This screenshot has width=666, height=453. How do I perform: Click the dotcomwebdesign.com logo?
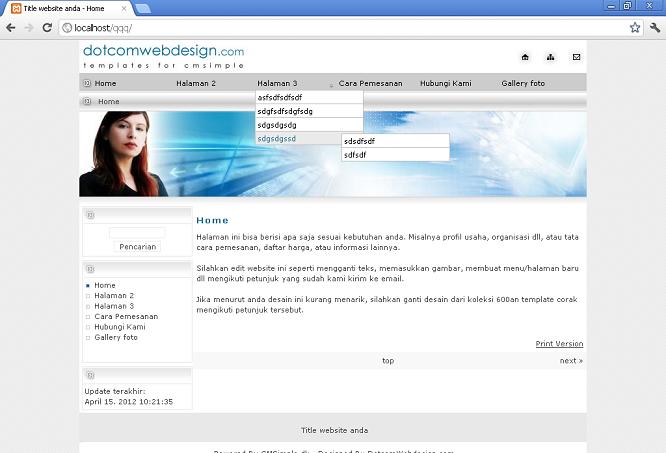pyautogui.click(x=164, y=56)
